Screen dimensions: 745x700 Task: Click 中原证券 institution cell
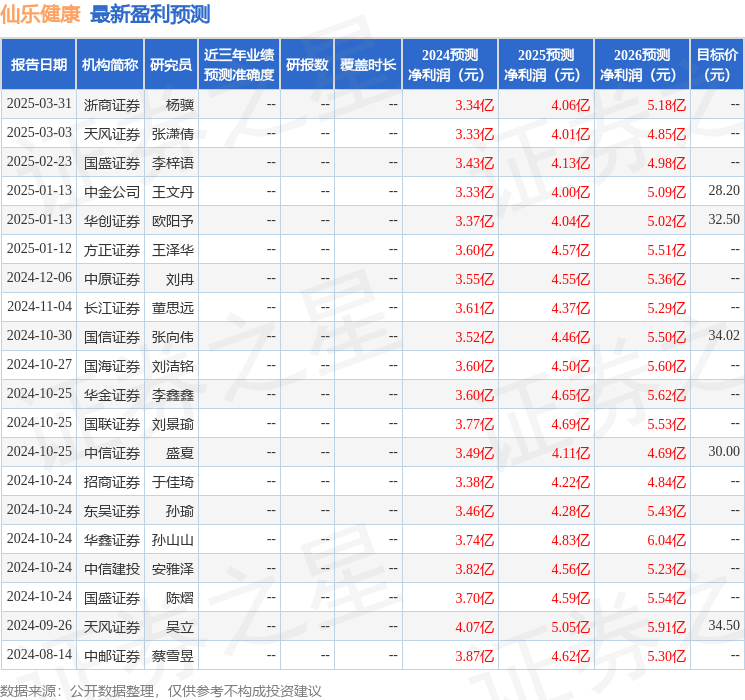pos(112,279)
